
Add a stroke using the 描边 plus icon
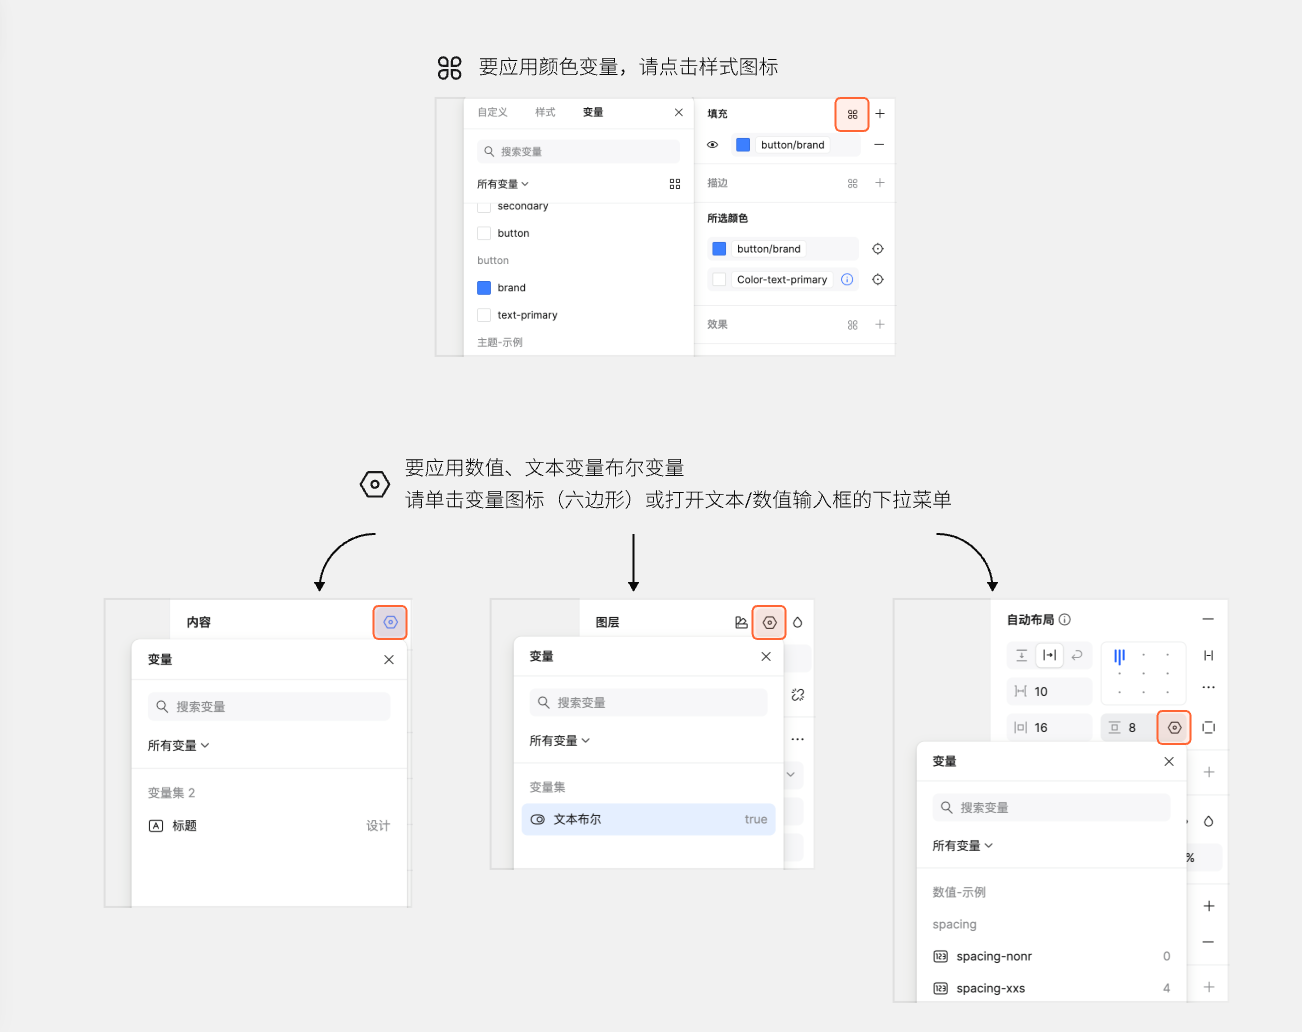coord(880,183)
